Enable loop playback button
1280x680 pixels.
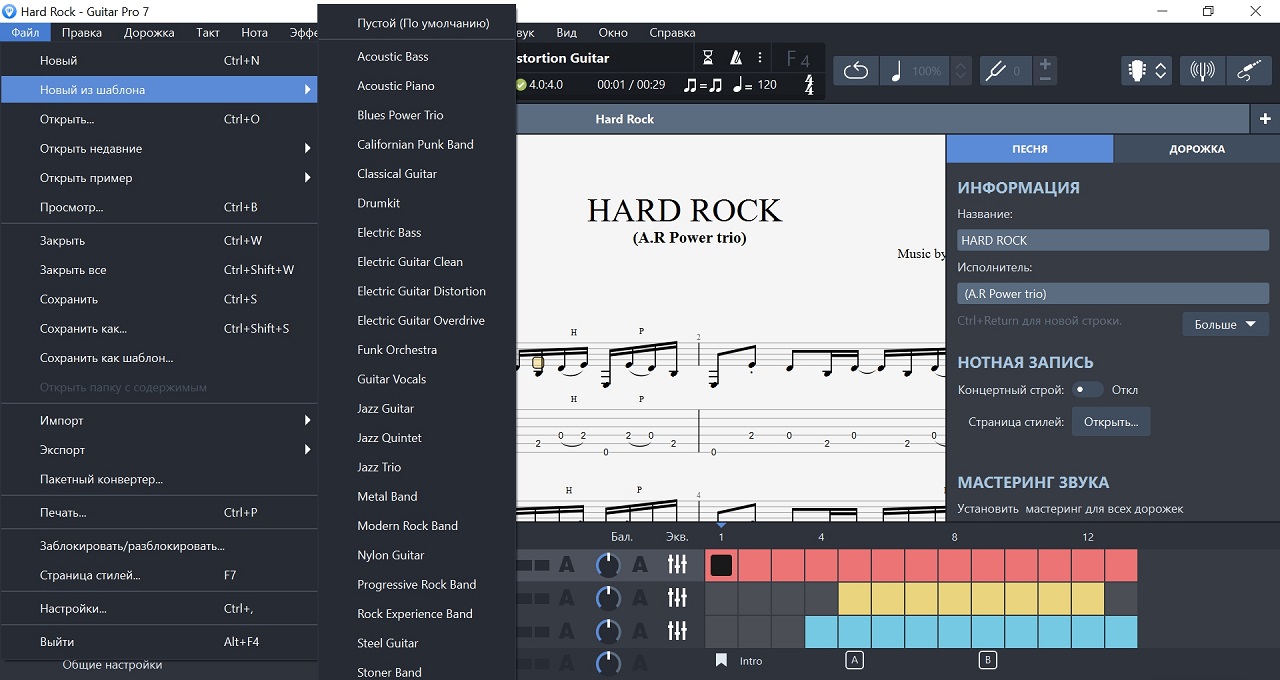(856, 71)
